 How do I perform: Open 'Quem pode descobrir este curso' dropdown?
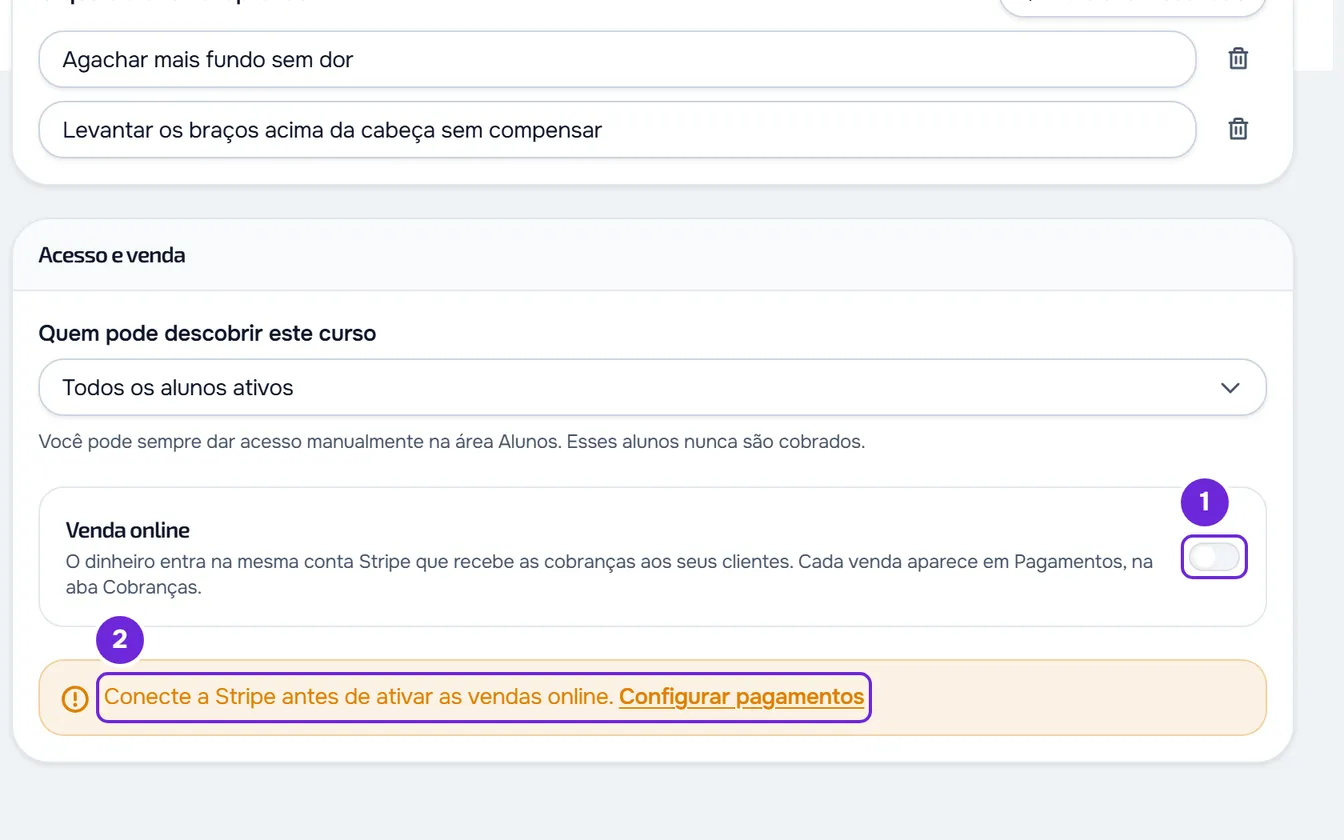652,387
